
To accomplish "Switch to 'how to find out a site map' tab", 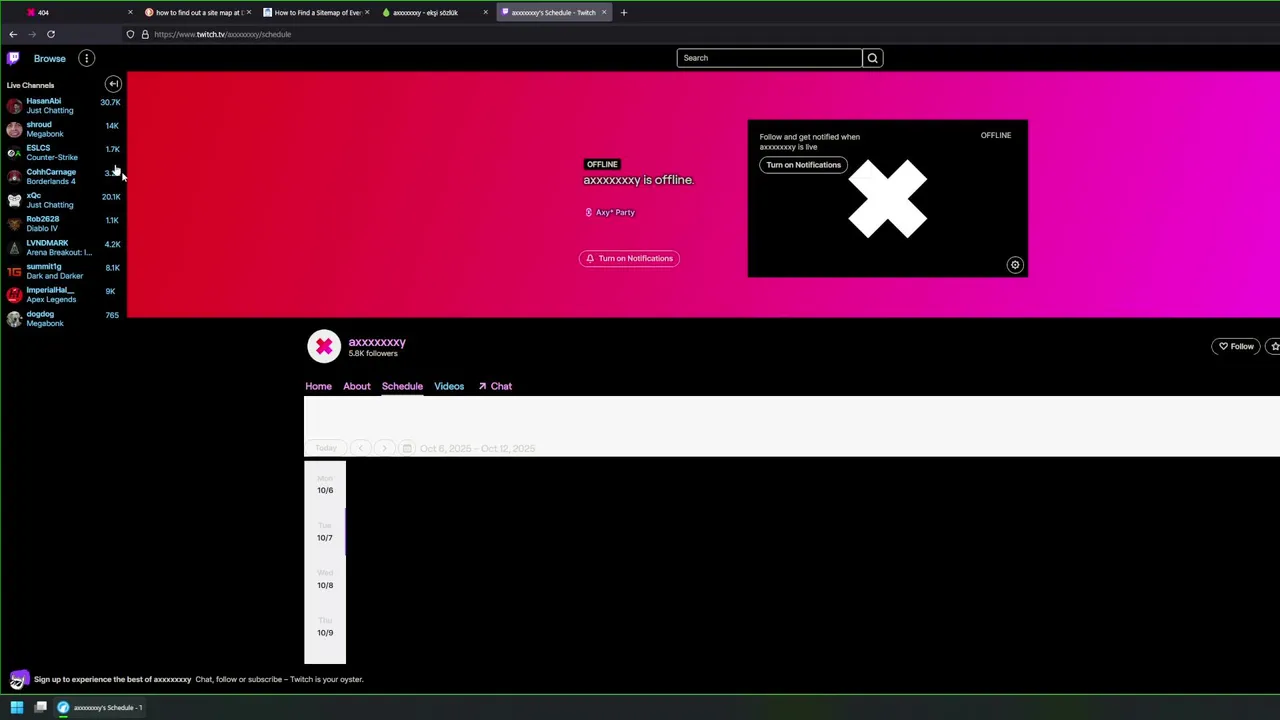I will [x=199, y=12].
